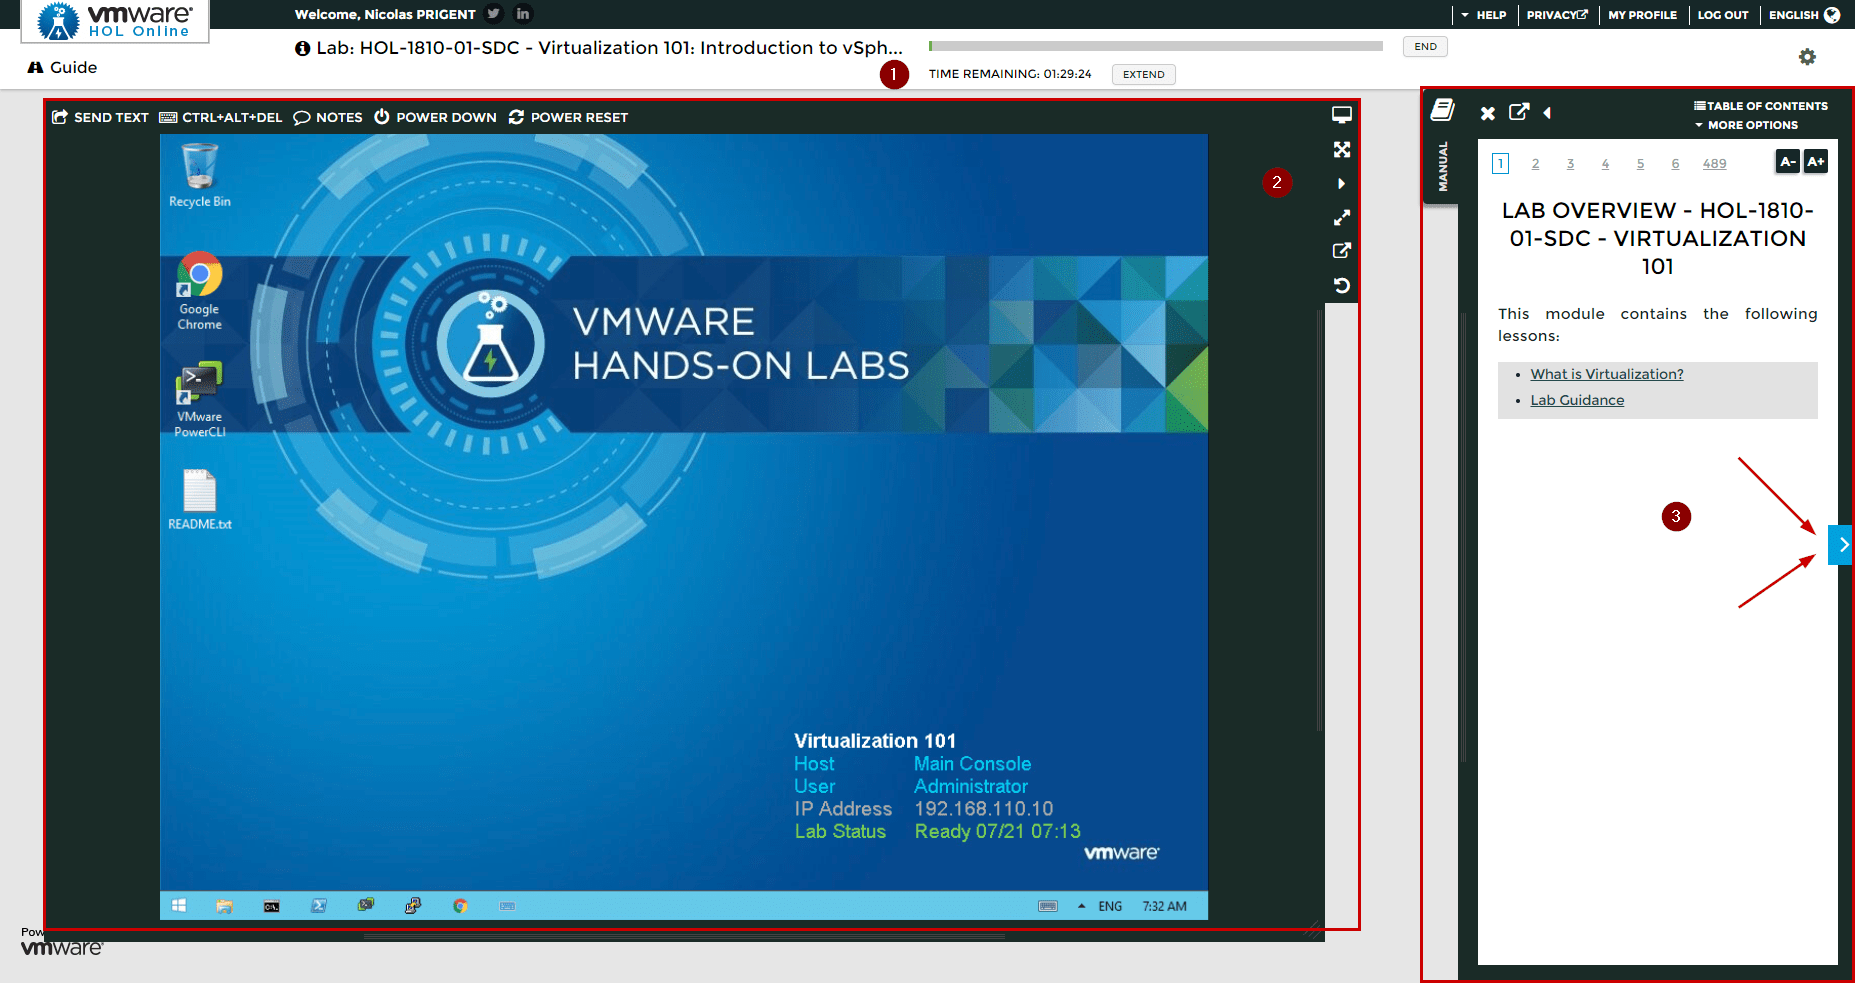
Task: Open the What is Virtualization? link
Action: [x=1607, y=374]
